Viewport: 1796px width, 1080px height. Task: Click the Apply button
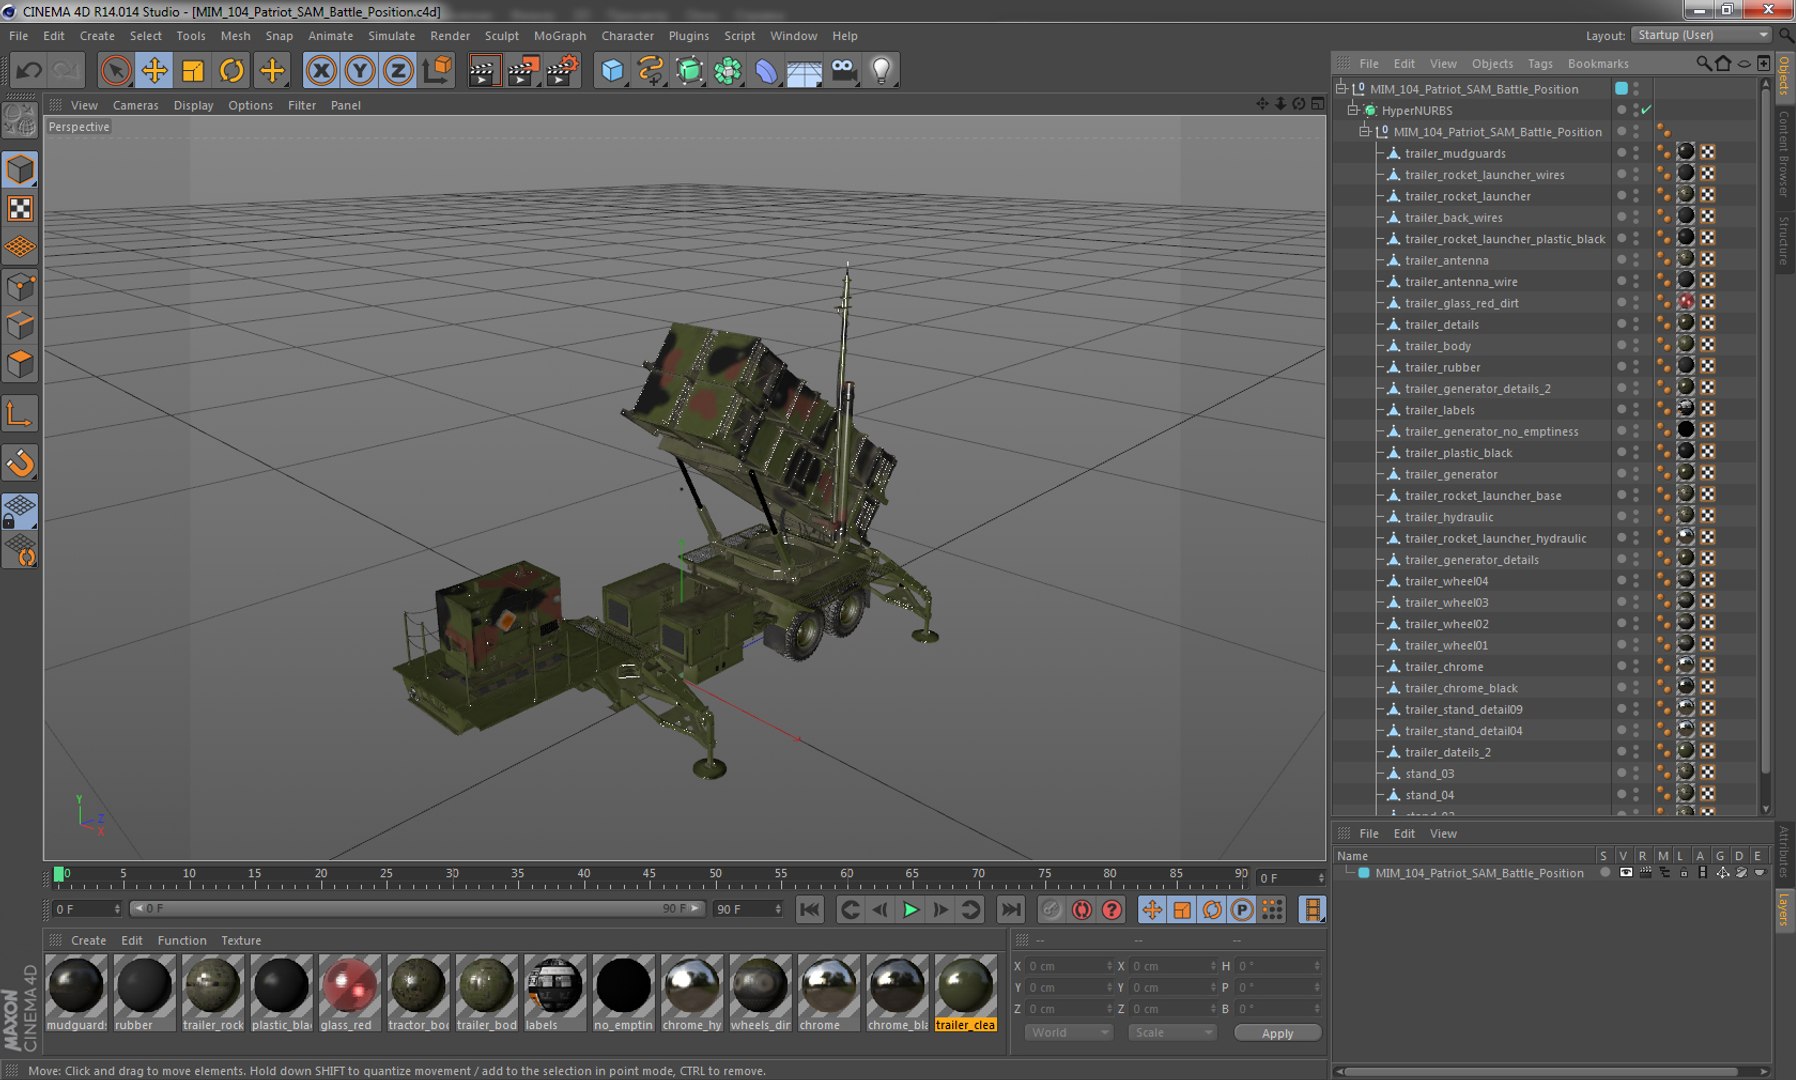[1277, 1033]
